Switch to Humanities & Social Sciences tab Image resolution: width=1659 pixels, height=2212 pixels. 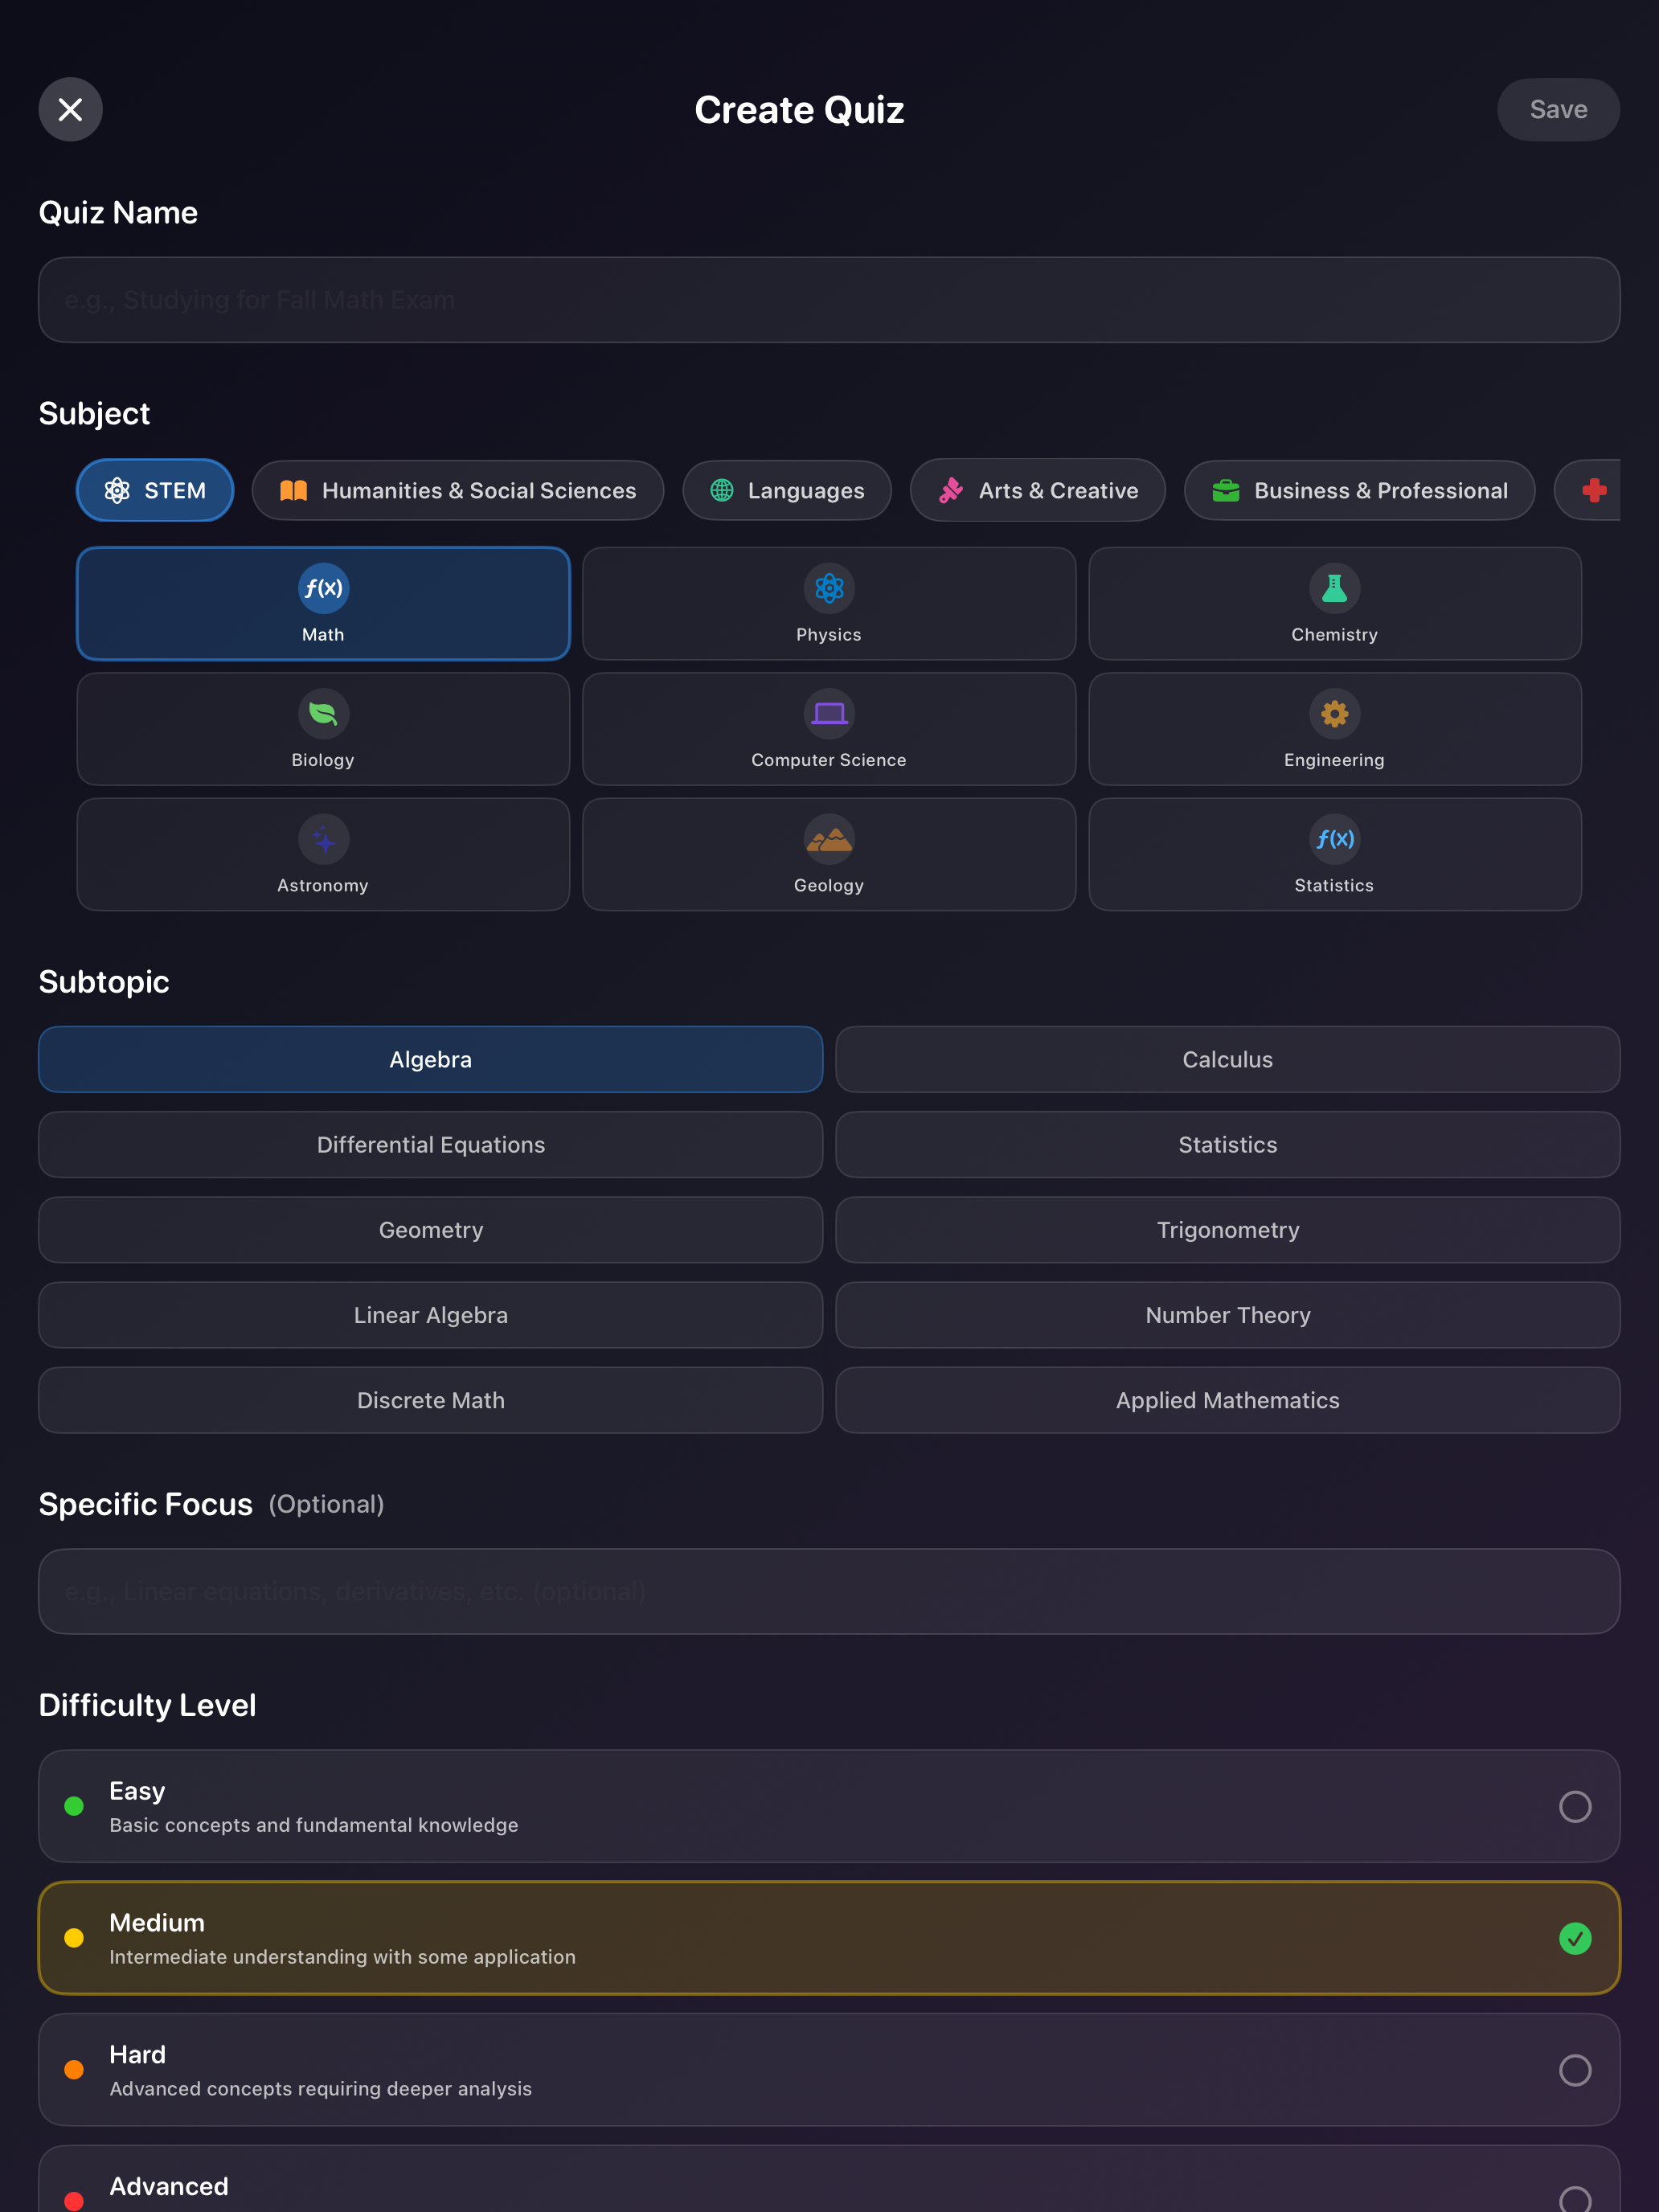tap(457, 490)
